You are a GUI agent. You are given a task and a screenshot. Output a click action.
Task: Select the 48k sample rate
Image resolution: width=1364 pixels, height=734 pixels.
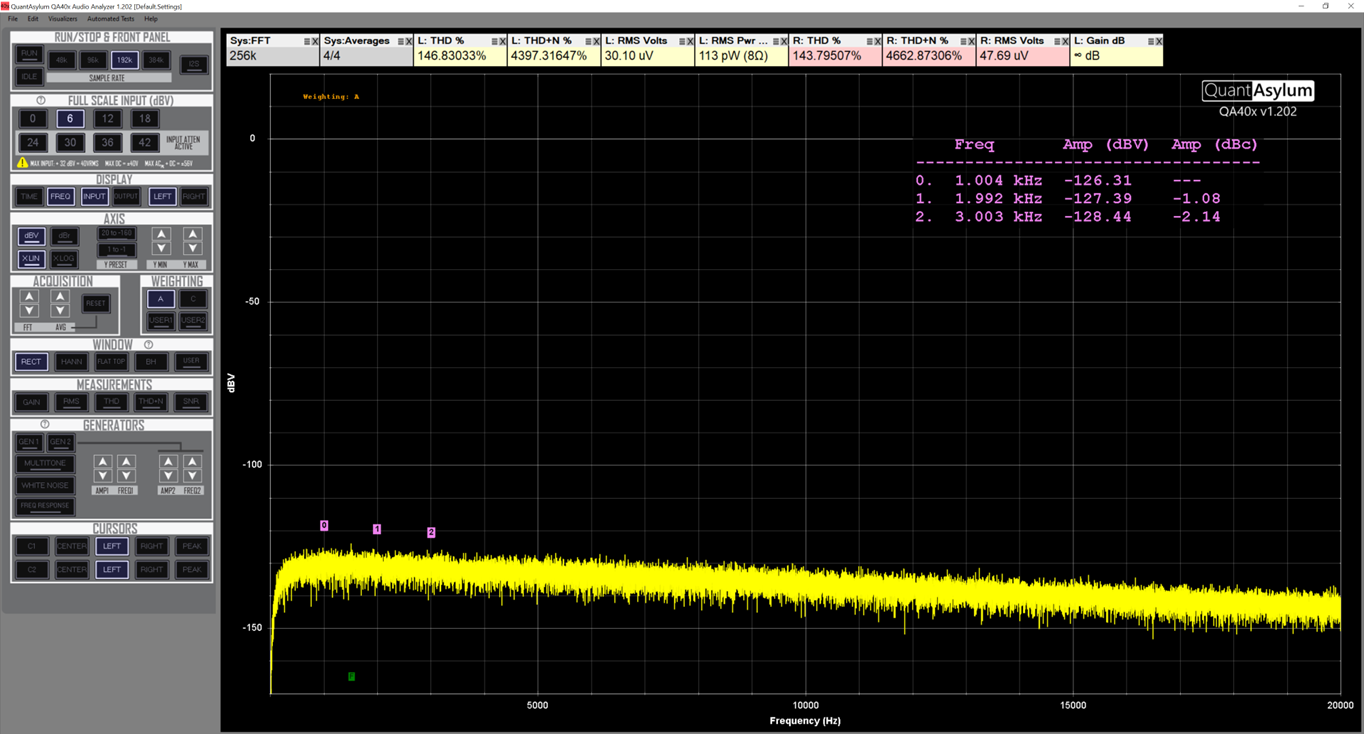(61, 61)
